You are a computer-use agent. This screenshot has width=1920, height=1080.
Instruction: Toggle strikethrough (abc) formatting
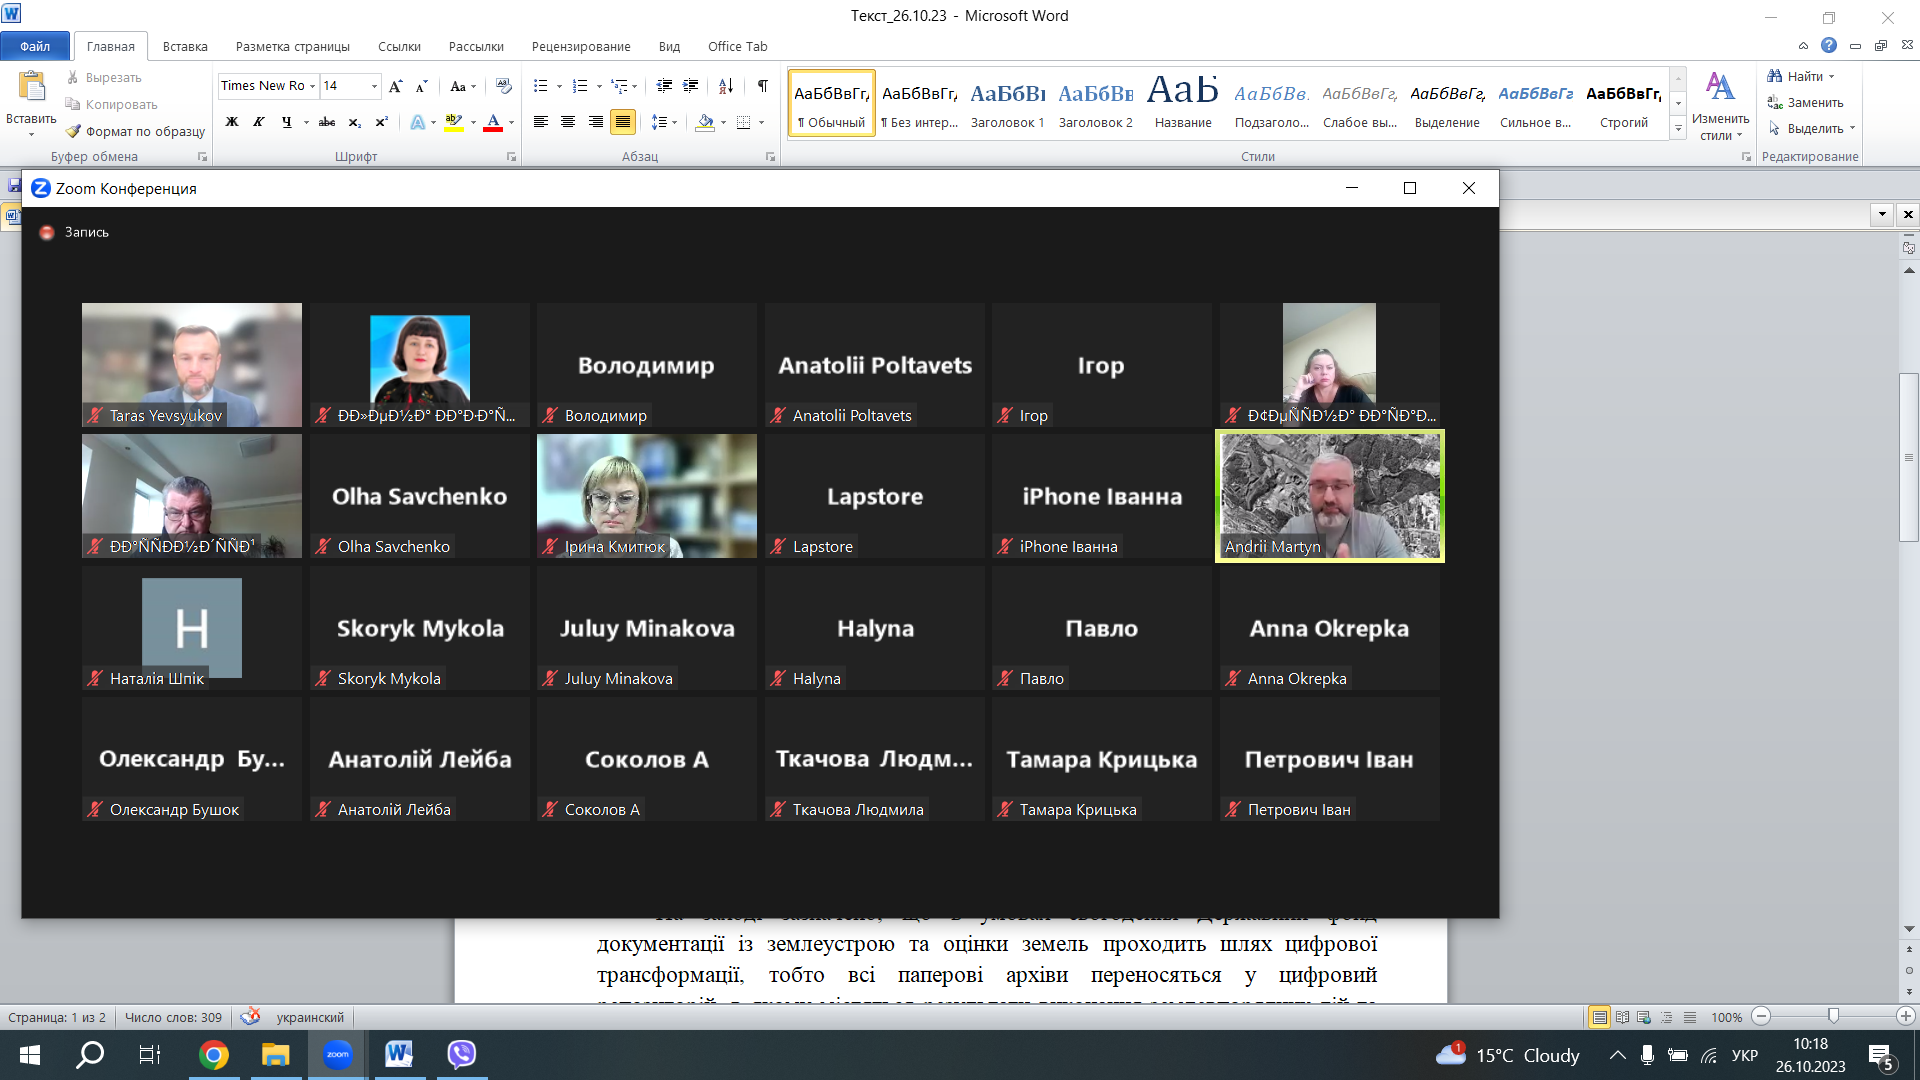pyautogui.click(x=327, y=122)
